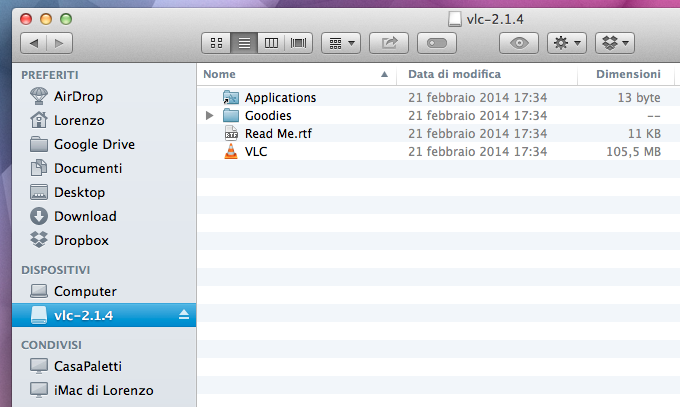Select the VLC cone app icon
680x407 pixels.
[x=231, y=151]
